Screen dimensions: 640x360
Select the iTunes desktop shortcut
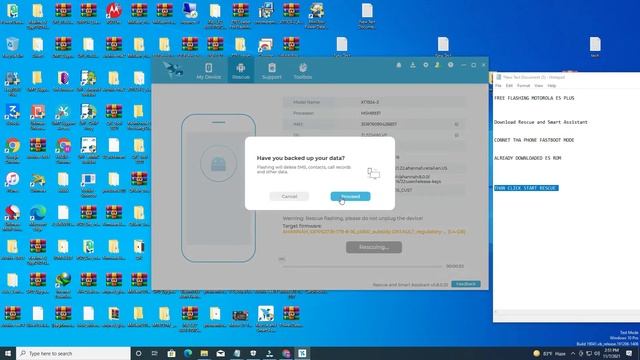[x=13, y=182]
